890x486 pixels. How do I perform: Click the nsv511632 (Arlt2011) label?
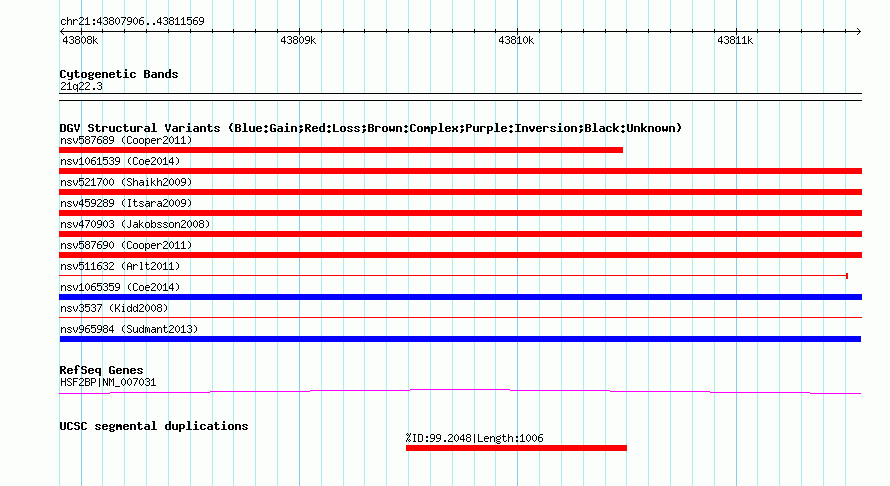(120, 266)
